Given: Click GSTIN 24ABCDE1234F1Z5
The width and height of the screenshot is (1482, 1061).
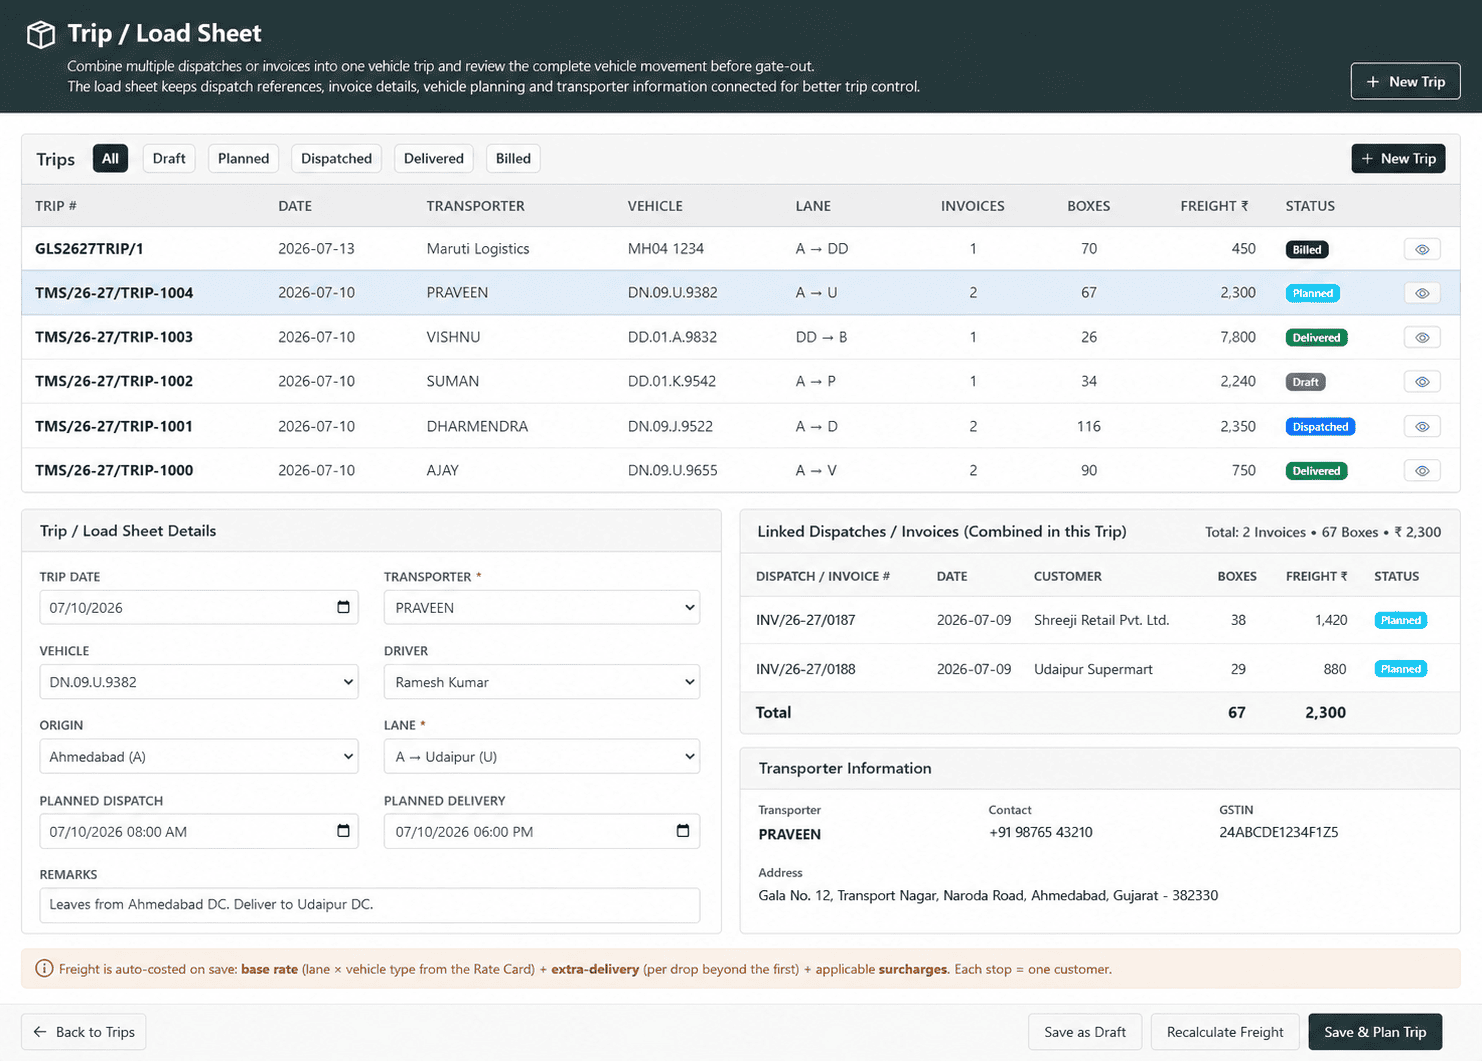Looking at the screenshot, I should 1278,832.
